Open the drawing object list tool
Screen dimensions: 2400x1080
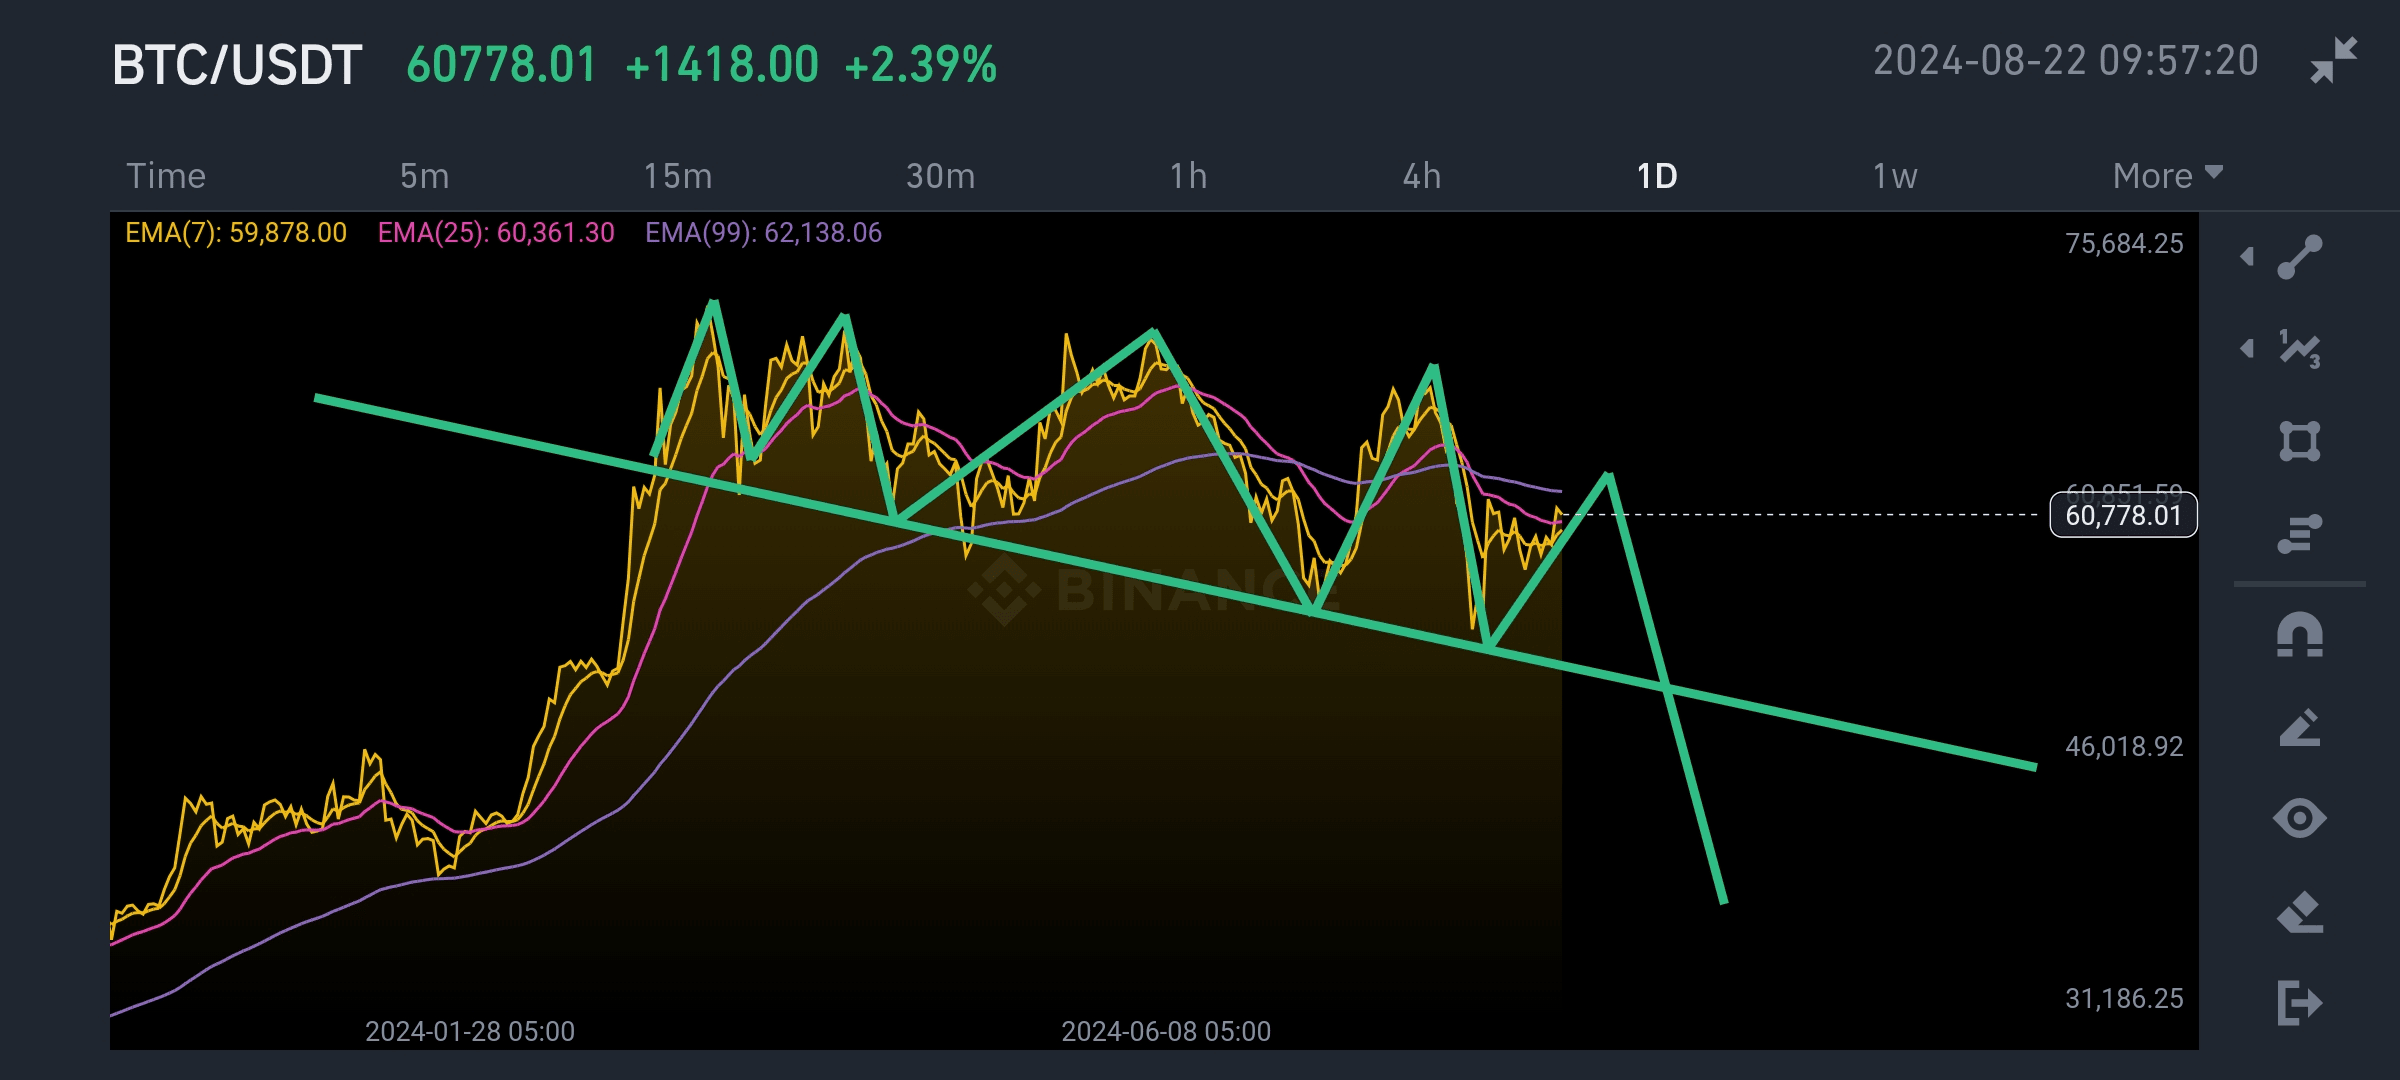pos(2299,533)
